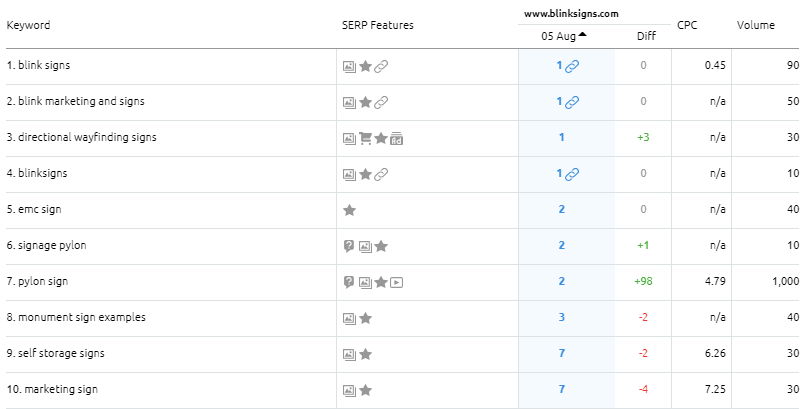This screenshot has height=409, width=807.
Task: Click the image pack icon for blink signs
Action: 349,66
